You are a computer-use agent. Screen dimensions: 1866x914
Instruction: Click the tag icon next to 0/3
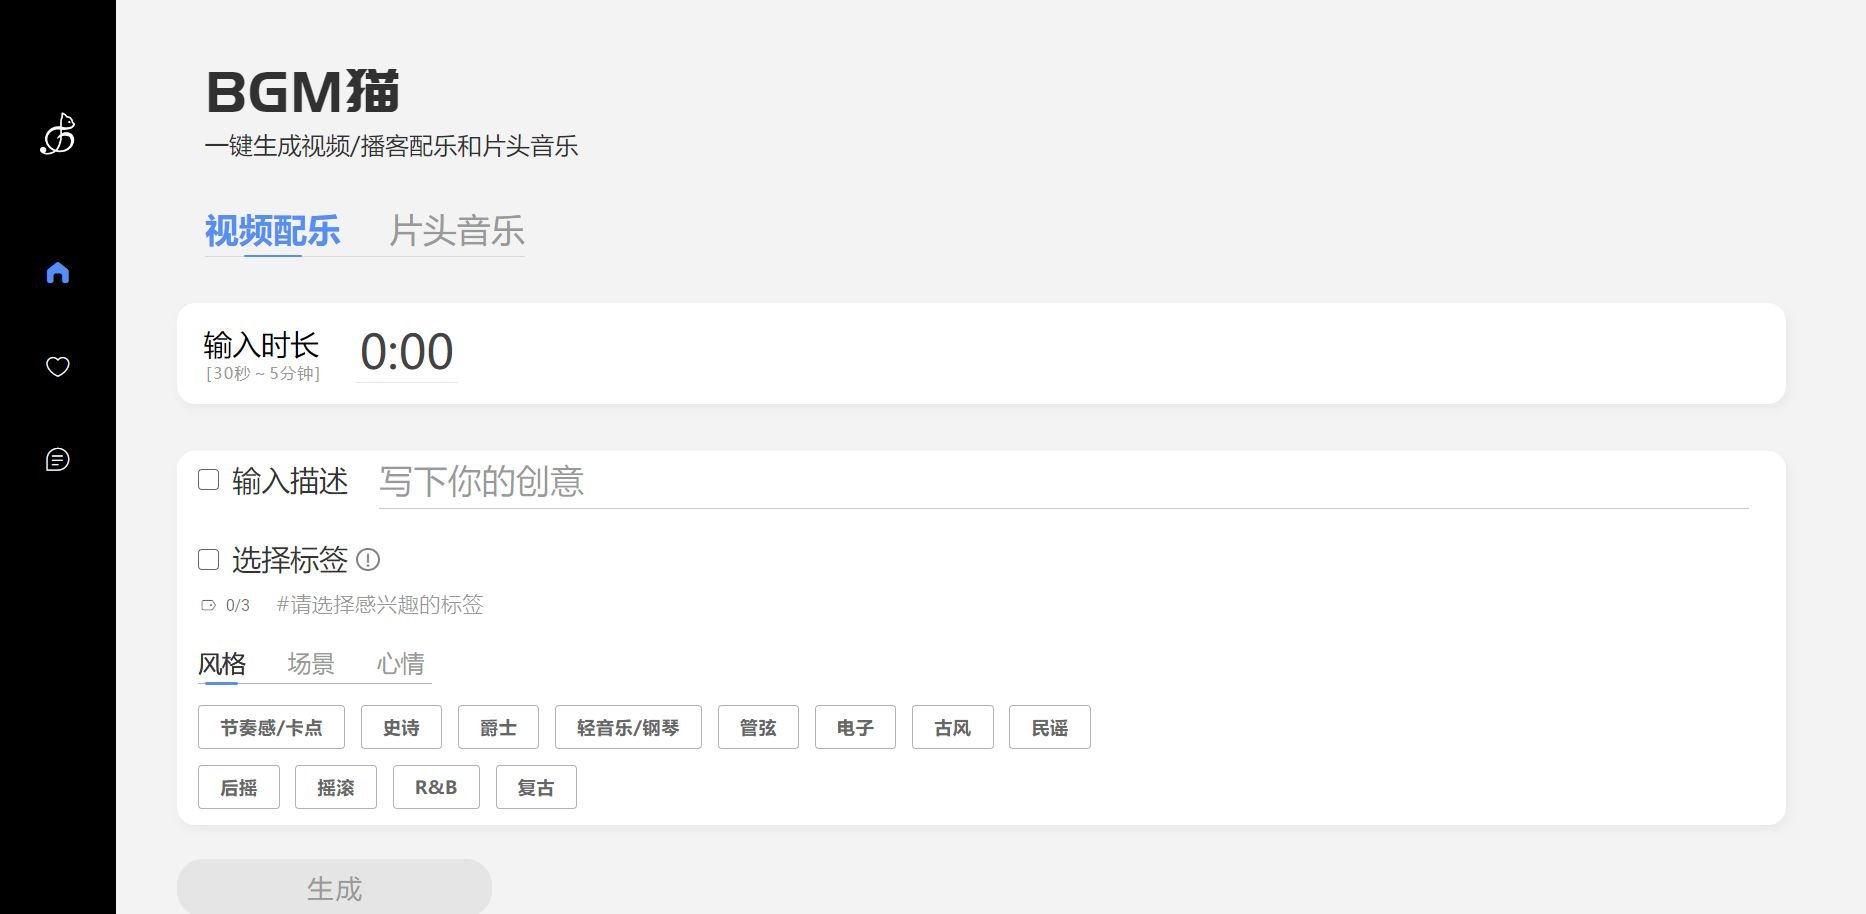208,604
